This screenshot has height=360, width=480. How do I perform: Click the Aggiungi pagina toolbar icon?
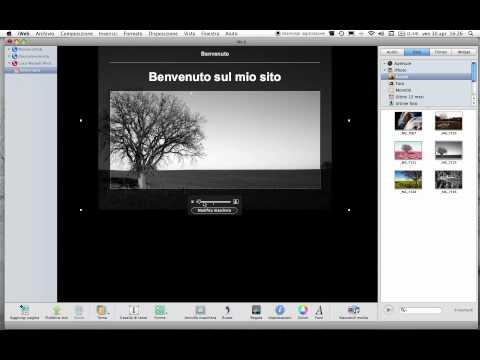(24, 310)
